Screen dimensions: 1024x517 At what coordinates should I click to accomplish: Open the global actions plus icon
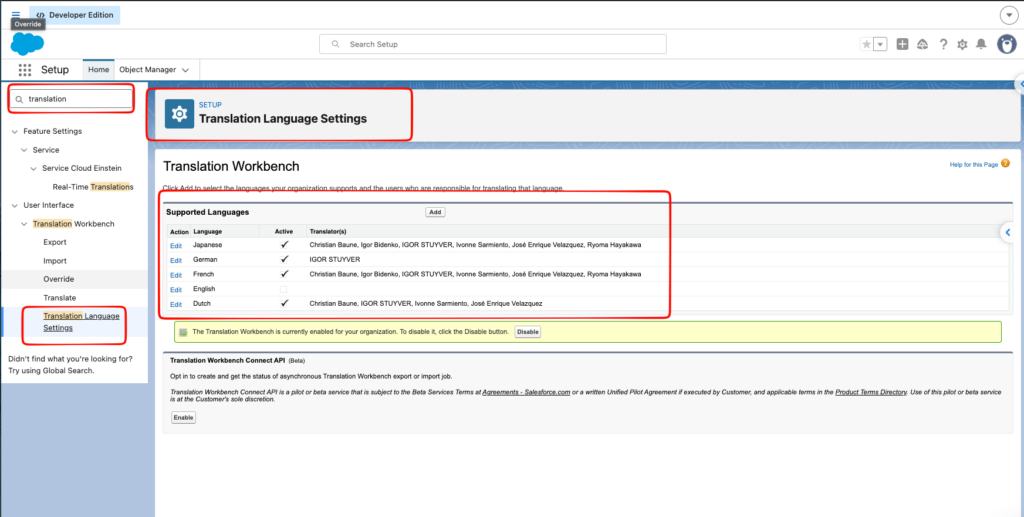(903, 44)
